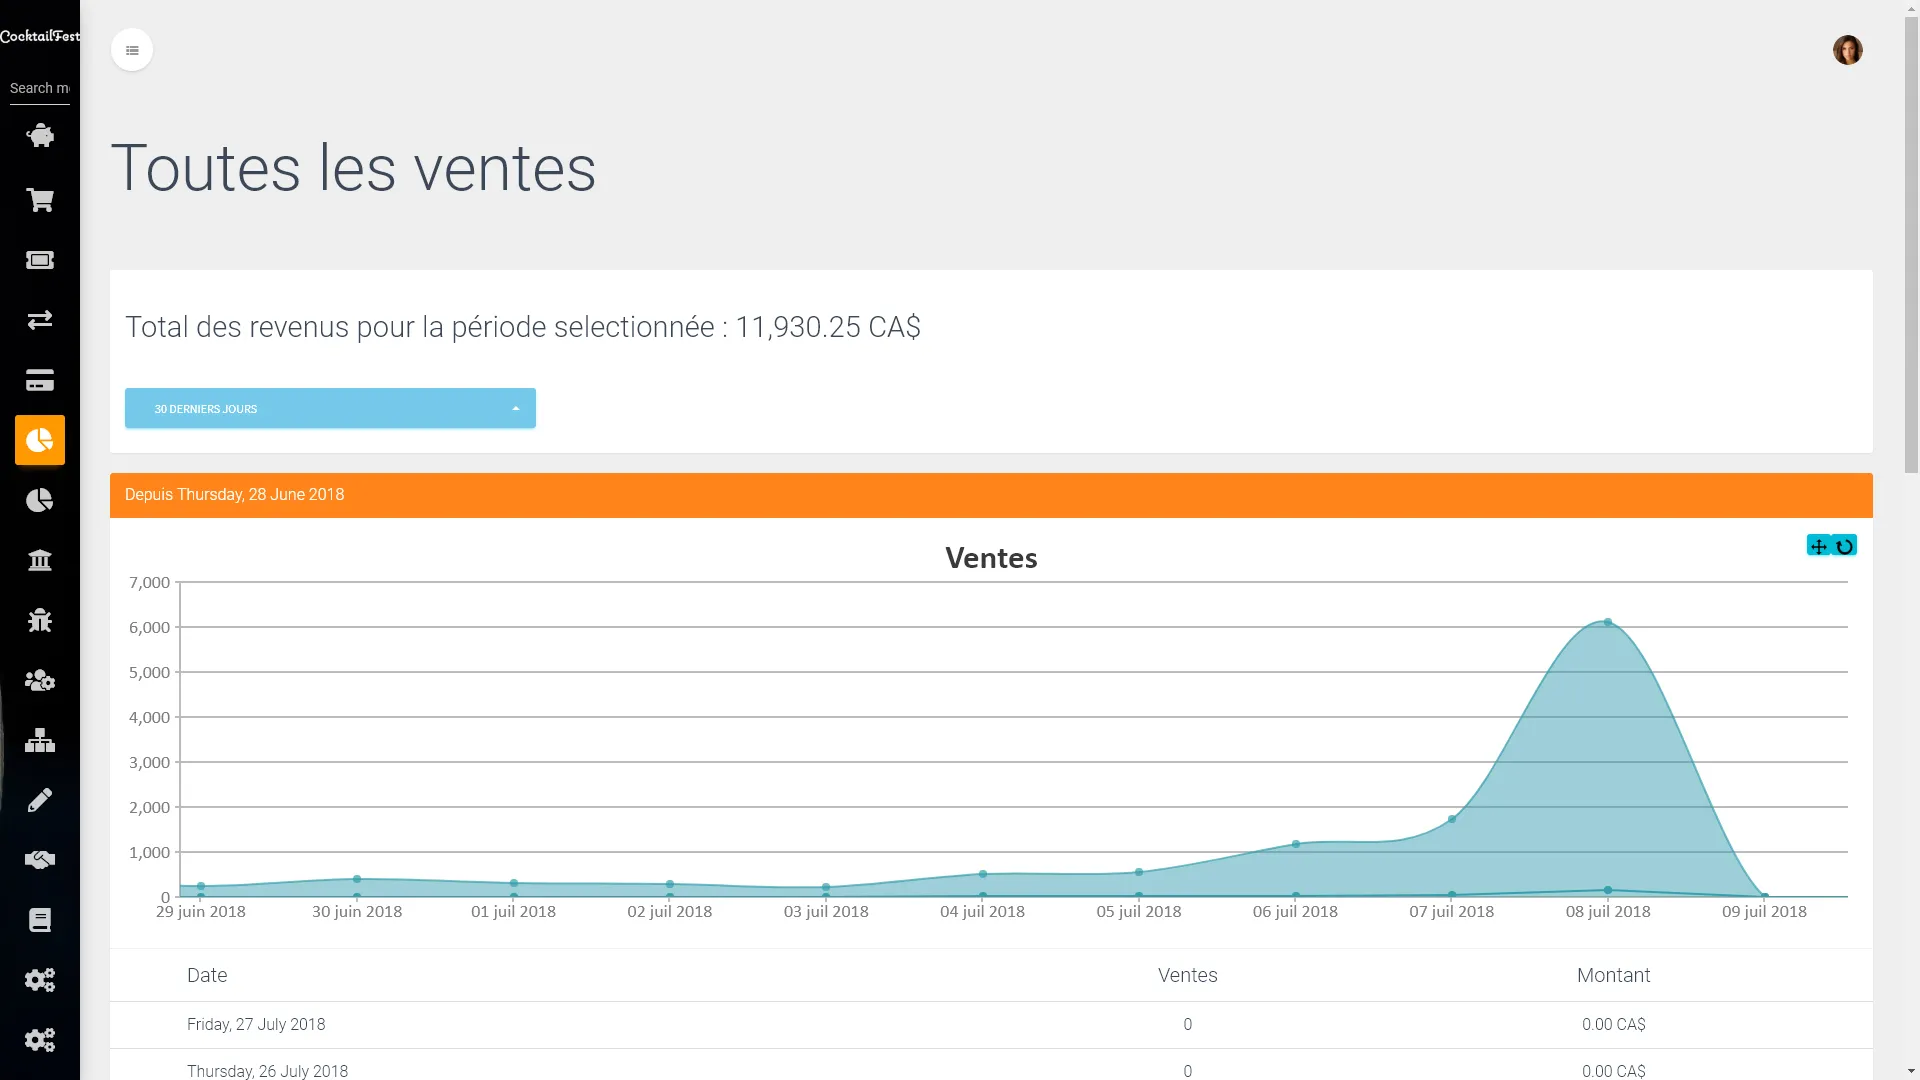
Task: Click the bank building sidebar icon
Action: (x=40, y=560)
